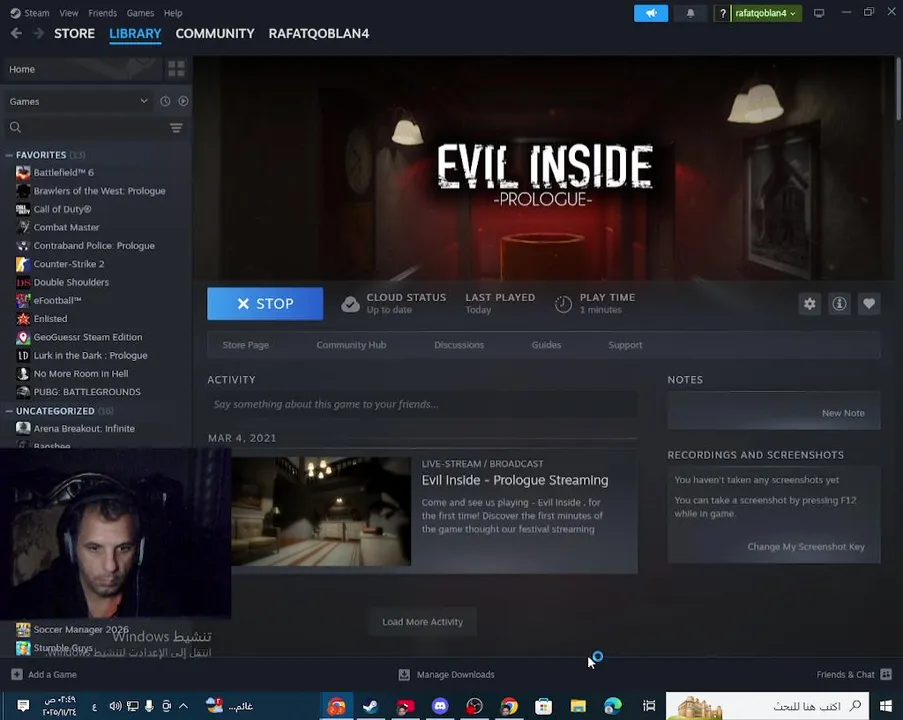Click the taskbar volume speaker icon
The image size is (903, 720).
pyautogui.click(x=115, y=706)
